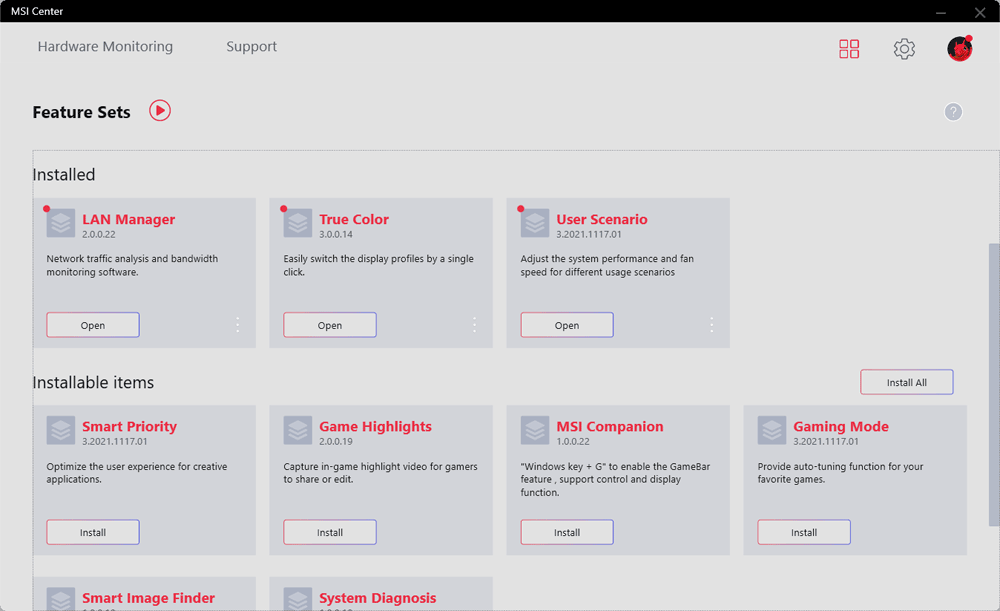The width and height of the screenshot is (1000, 611).
Task: Open the feature sets grid view icon
Action: [849, 48]
